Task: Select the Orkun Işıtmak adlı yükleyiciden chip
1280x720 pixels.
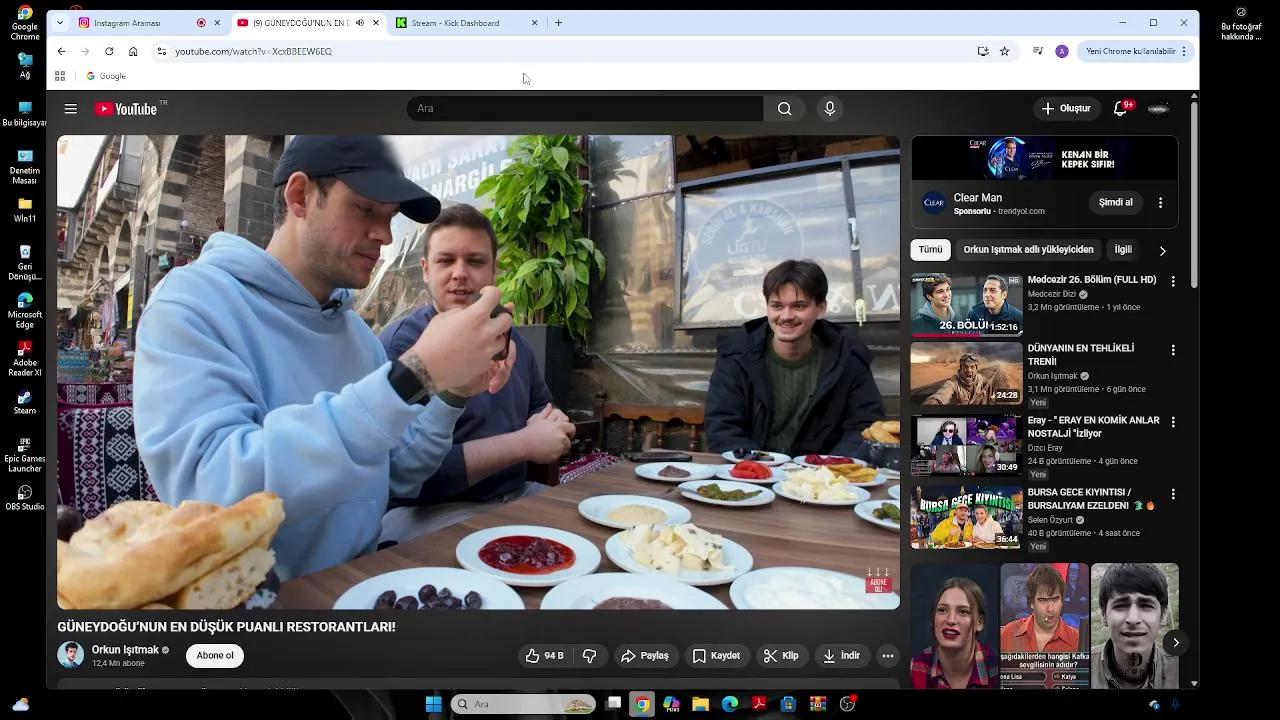Action: [1028, 250]
